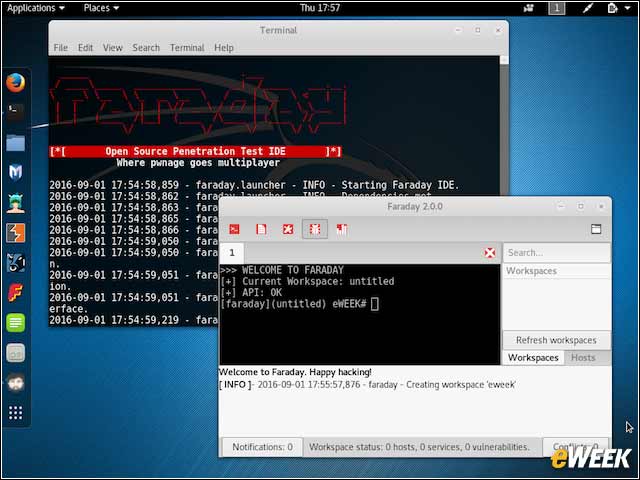Launch Faraday red F icon in dock
The height and width of the screenshot is (480, 640).
pos(16,293)
